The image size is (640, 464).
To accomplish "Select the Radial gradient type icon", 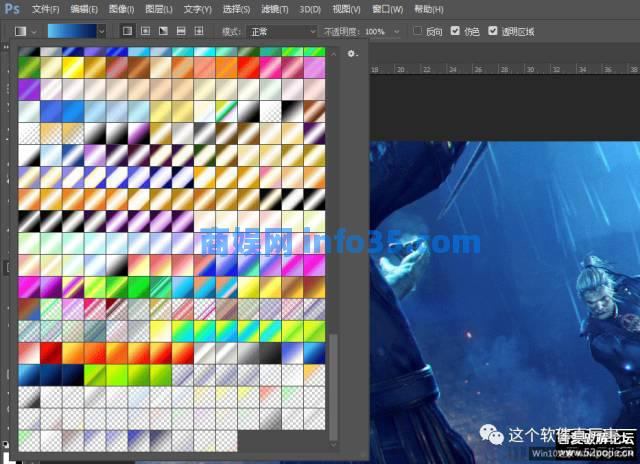I will click(x=145, y=31).
